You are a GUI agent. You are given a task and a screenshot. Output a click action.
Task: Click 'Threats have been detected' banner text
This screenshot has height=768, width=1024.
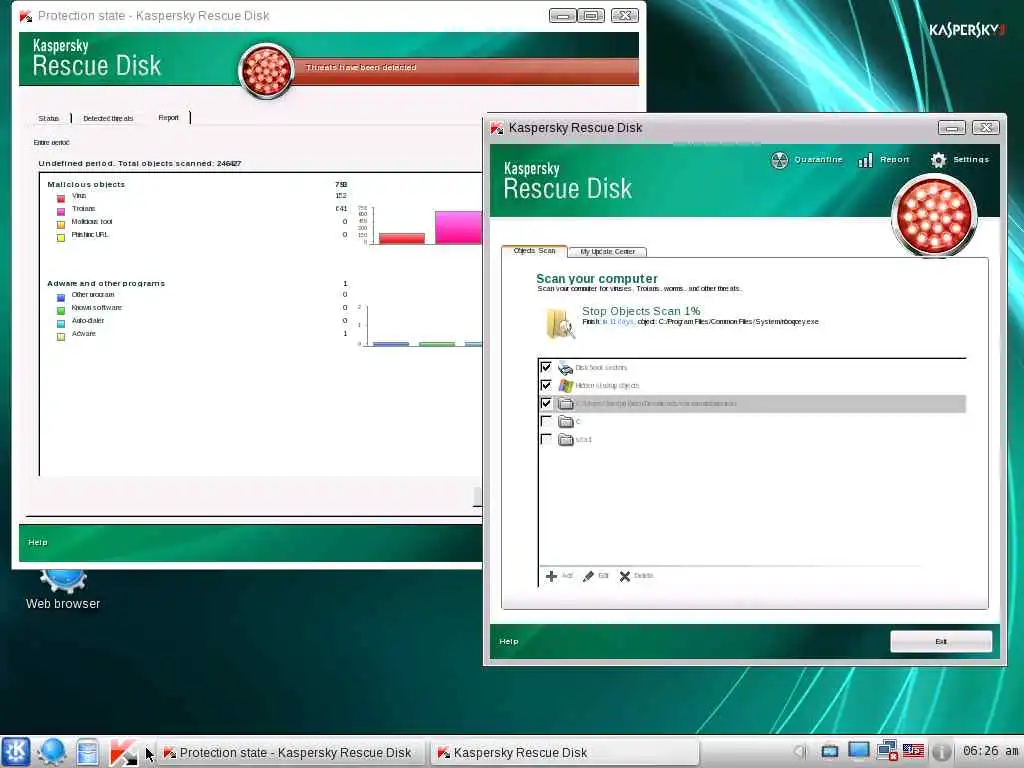point(361,67)
